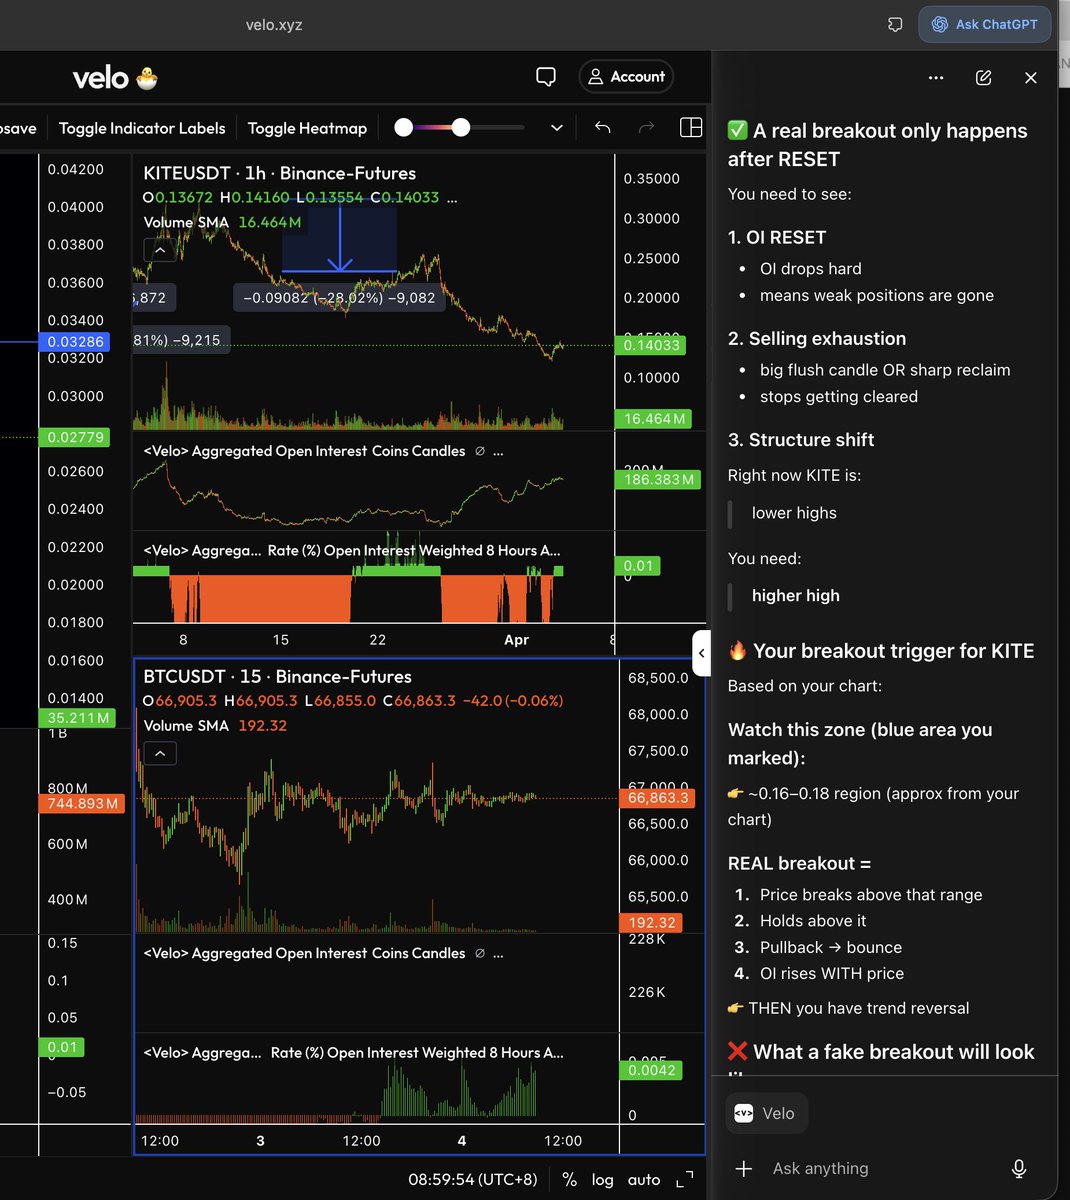Image resolution: width=1070 pixels, height=1200 pixels.
Task: Collapse the BTCUSDT indicator legend
Action: [160, 753]
